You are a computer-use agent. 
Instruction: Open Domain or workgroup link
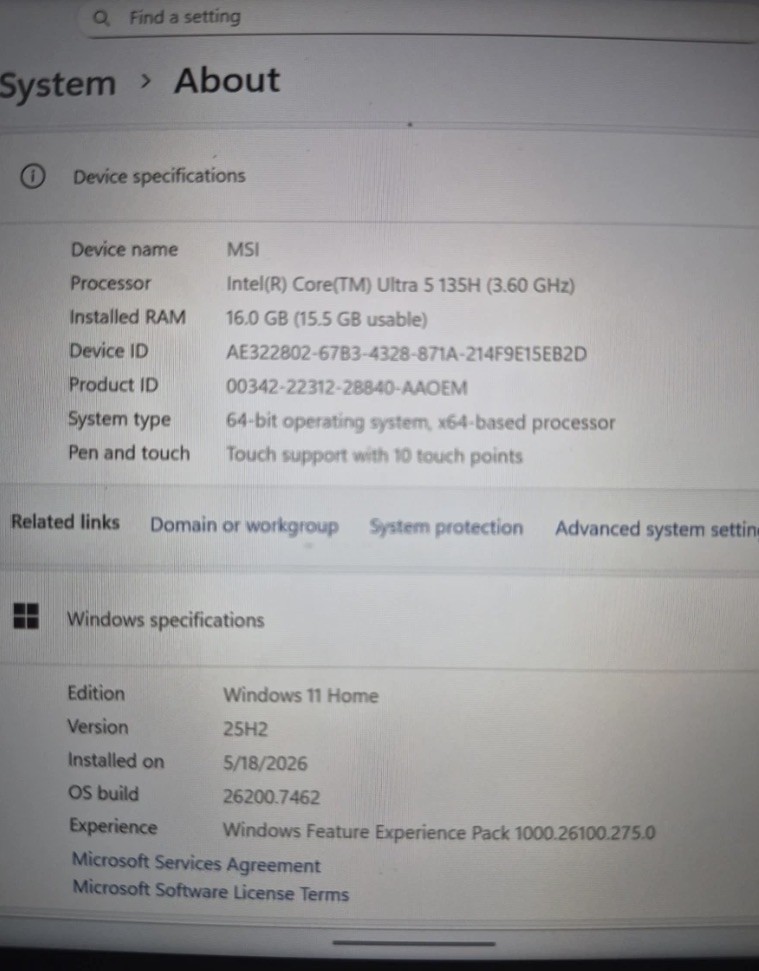245,526
